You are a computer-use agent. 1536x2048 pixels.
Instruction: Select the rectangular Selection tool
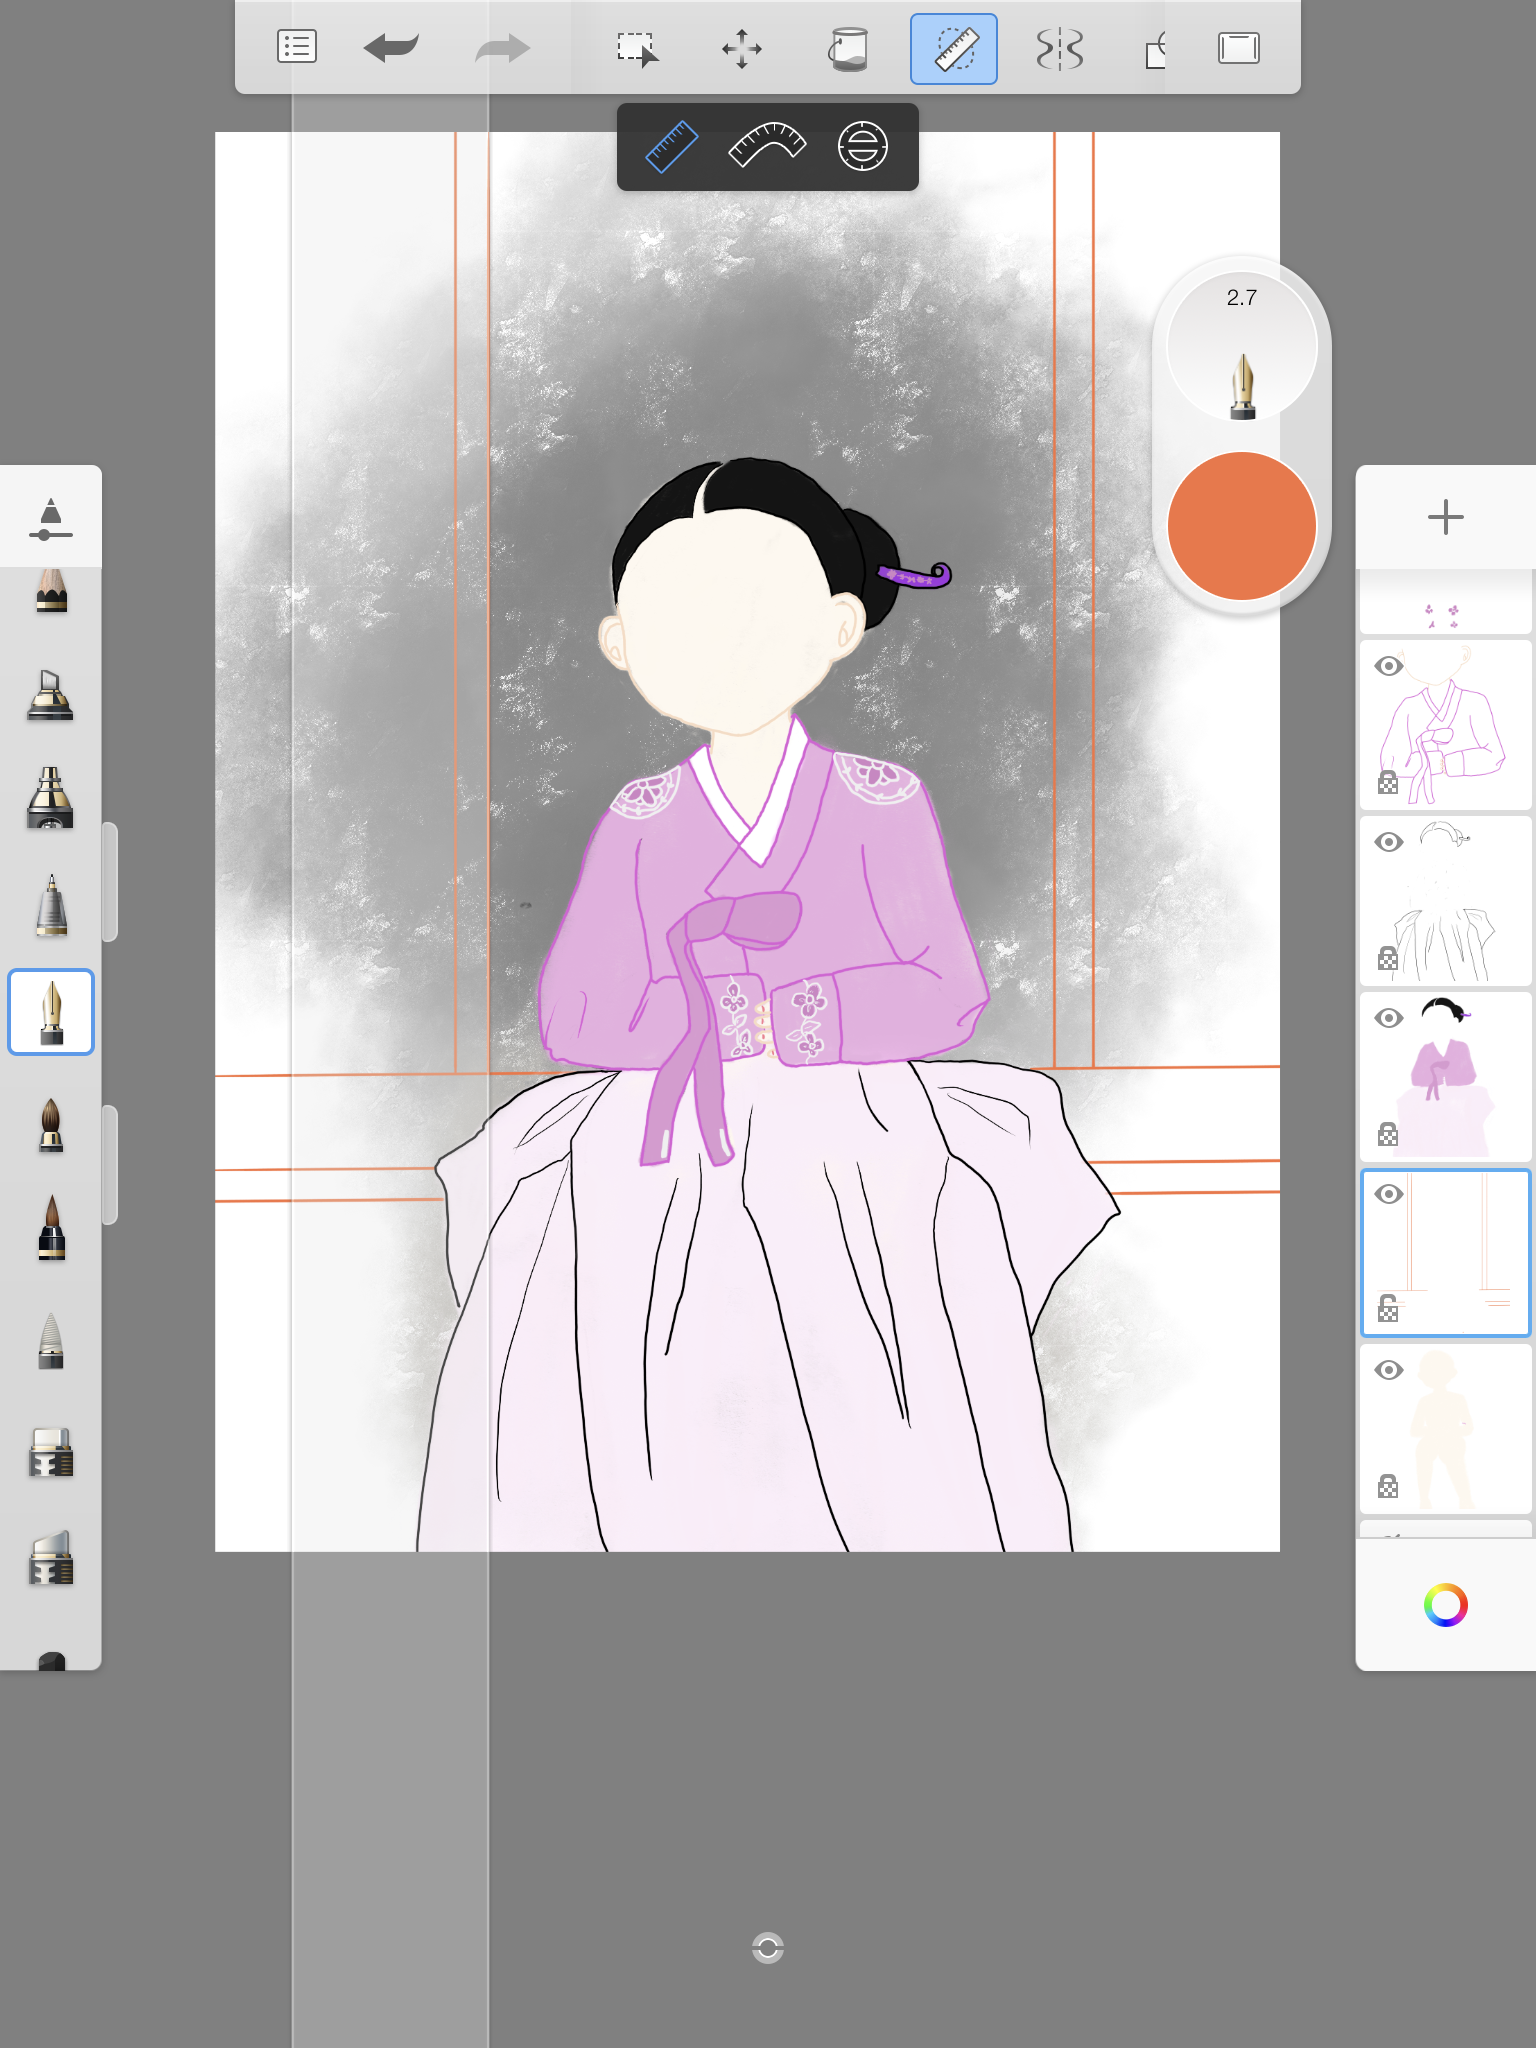637,48
